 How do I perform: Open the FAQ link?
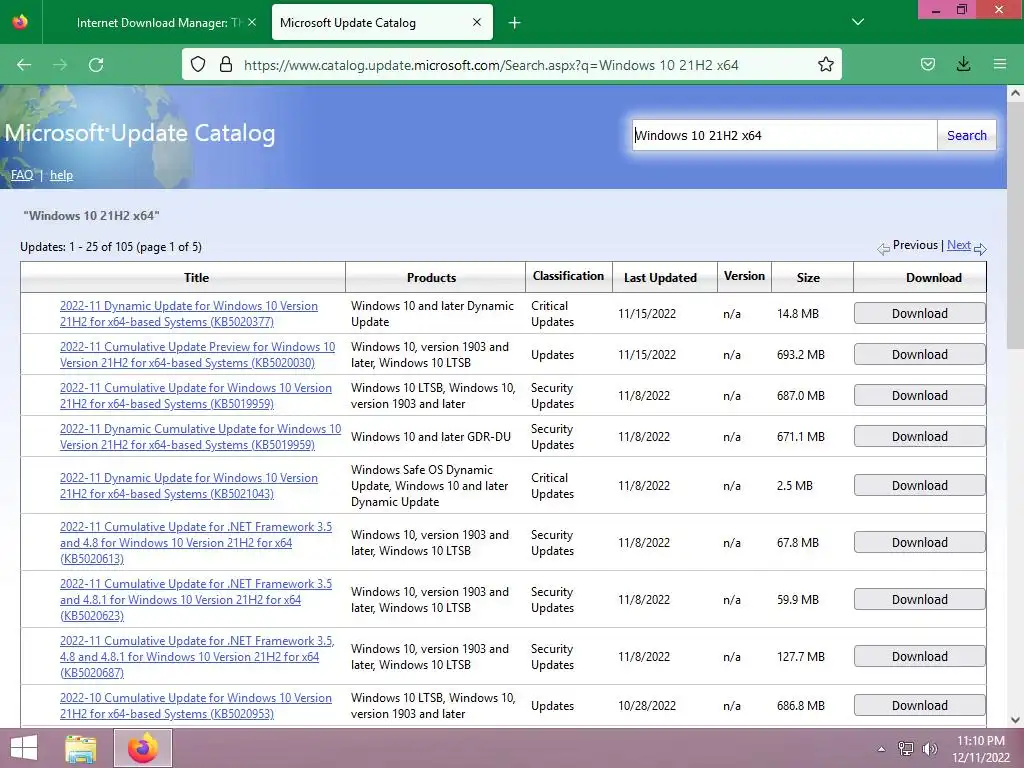(22, 175)
